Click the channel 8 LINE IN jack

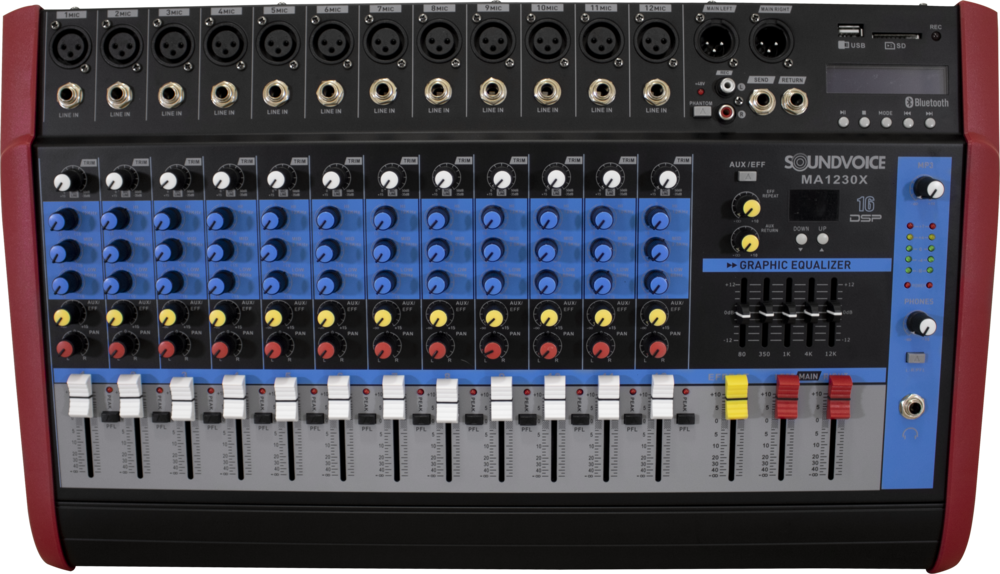tap(438, 91)
